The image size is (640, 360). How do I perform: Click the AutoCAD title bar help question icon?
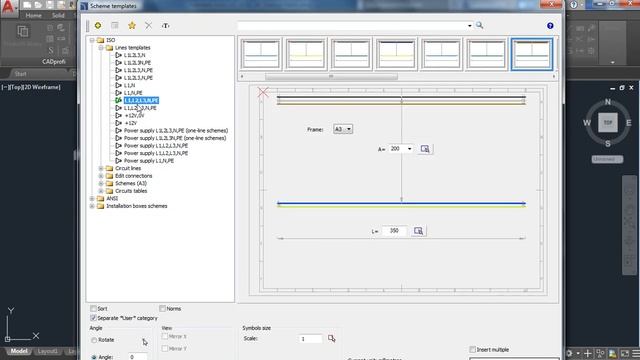point(574,5)
